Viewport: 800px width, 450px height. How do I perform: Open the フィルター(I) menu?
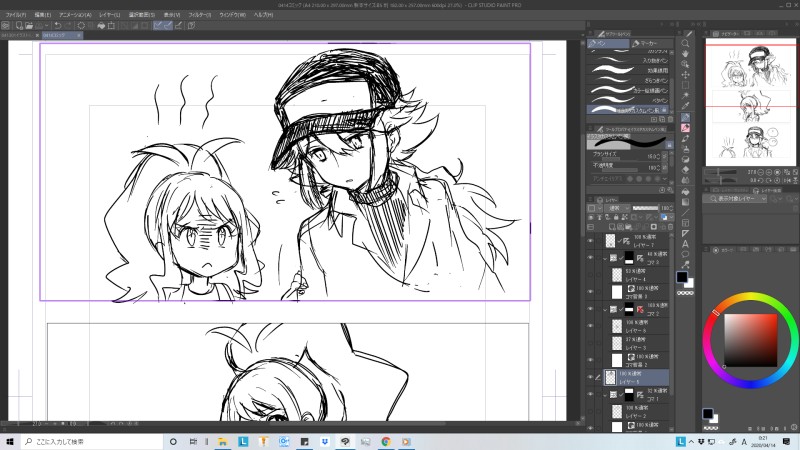(199, 15)
